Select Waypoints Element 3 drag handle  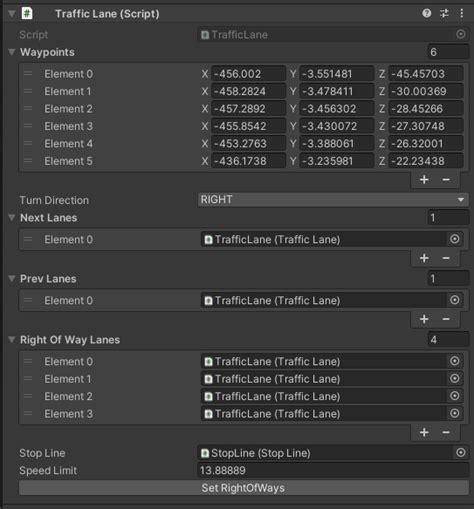point(28,126)
